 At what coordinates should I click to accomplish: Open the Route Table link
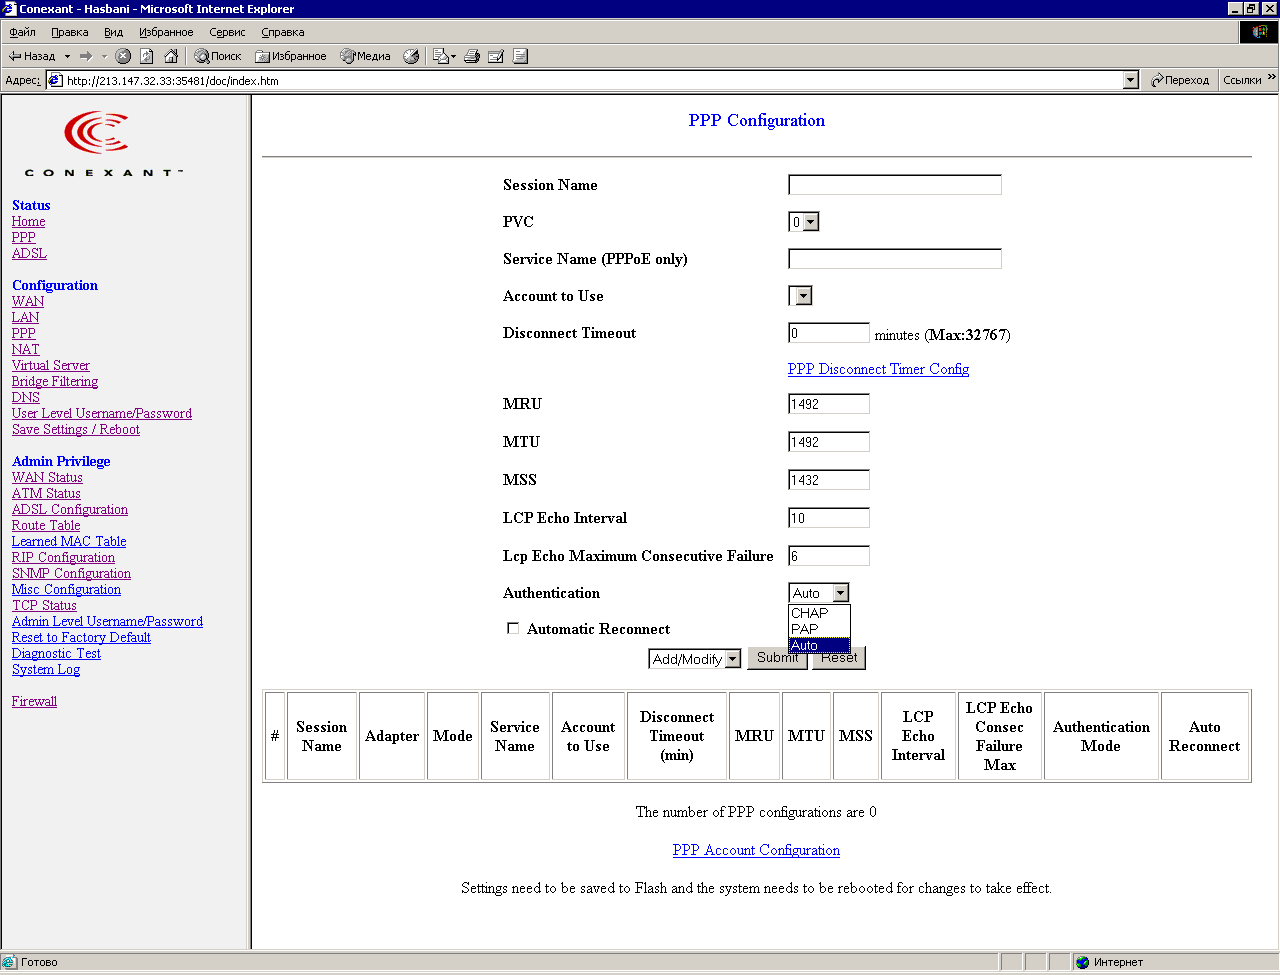46,525
